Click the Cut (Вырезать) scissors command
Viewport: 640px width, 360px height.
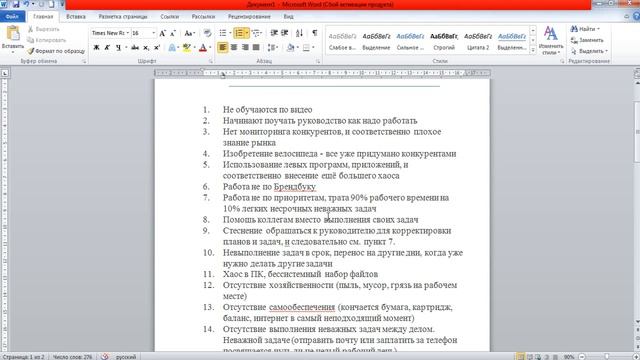(x=44, y=29)
